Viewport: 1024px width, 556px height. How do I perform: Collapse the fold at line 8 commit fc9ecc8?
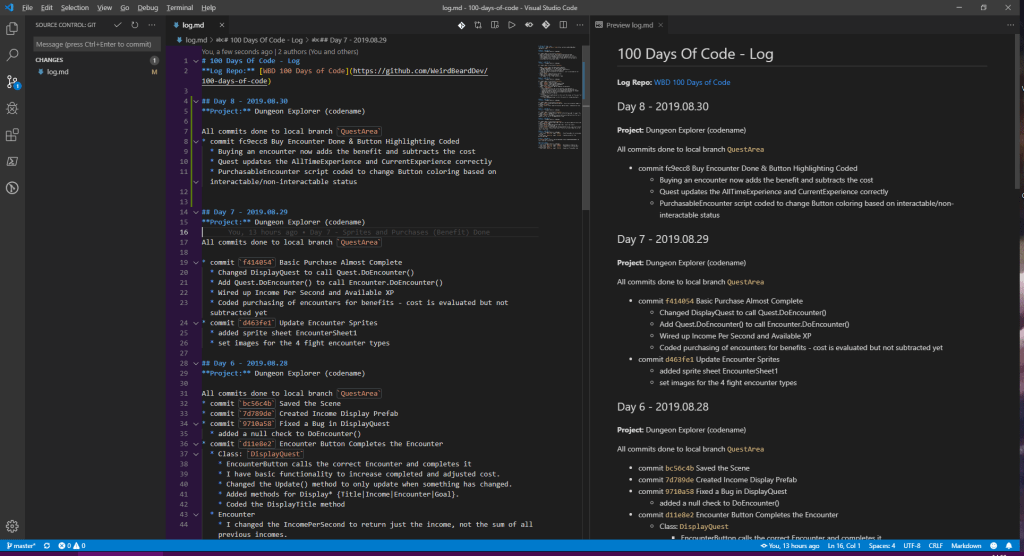195,141
